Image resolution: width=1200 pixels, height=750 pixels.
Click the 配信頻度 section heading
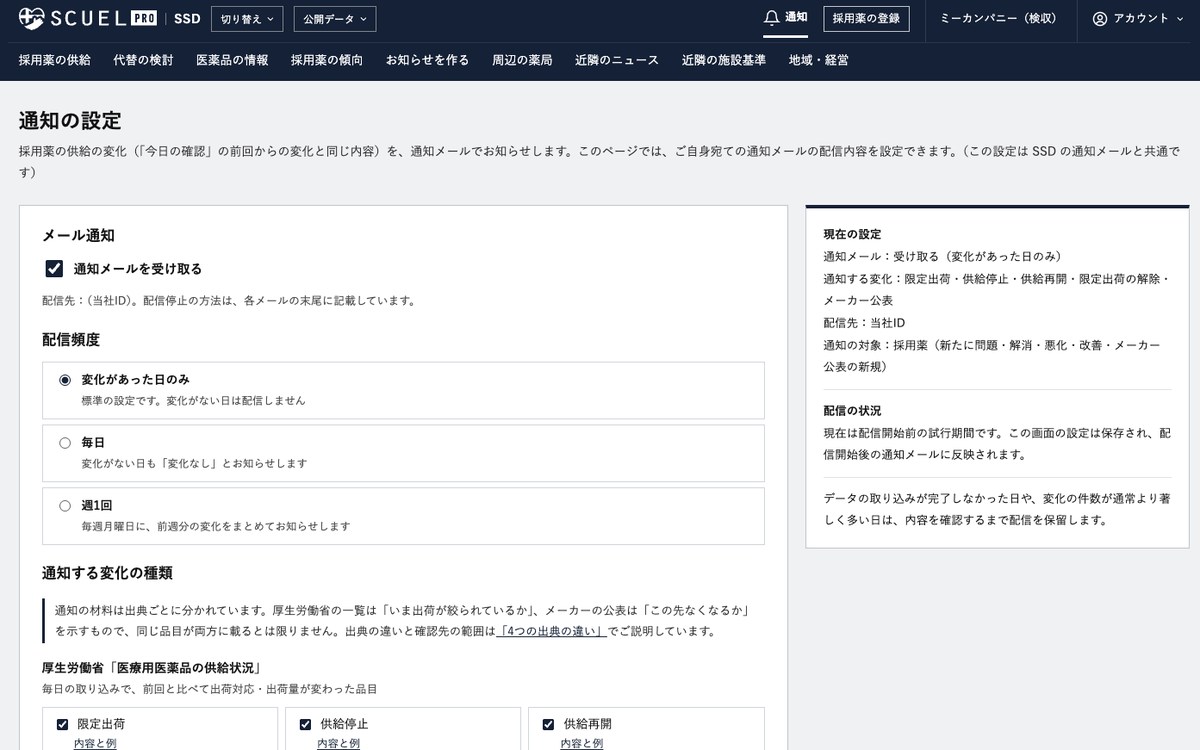(x=71, y=340)
